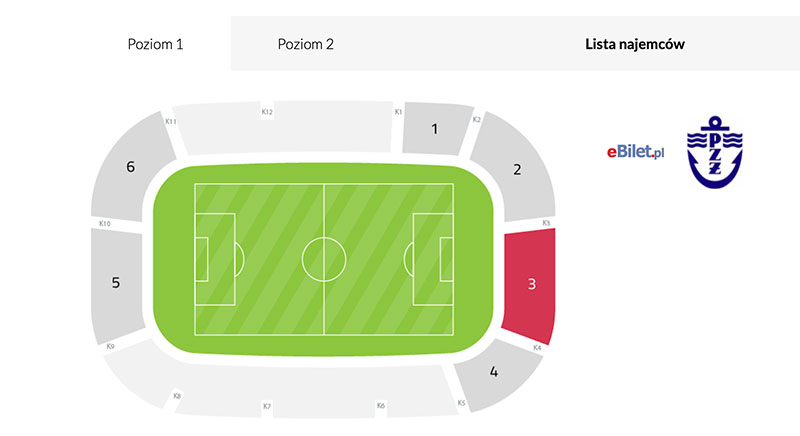Switch to the Poziom 2 tab
The image size is (800, 436).
tap(306, 44)
